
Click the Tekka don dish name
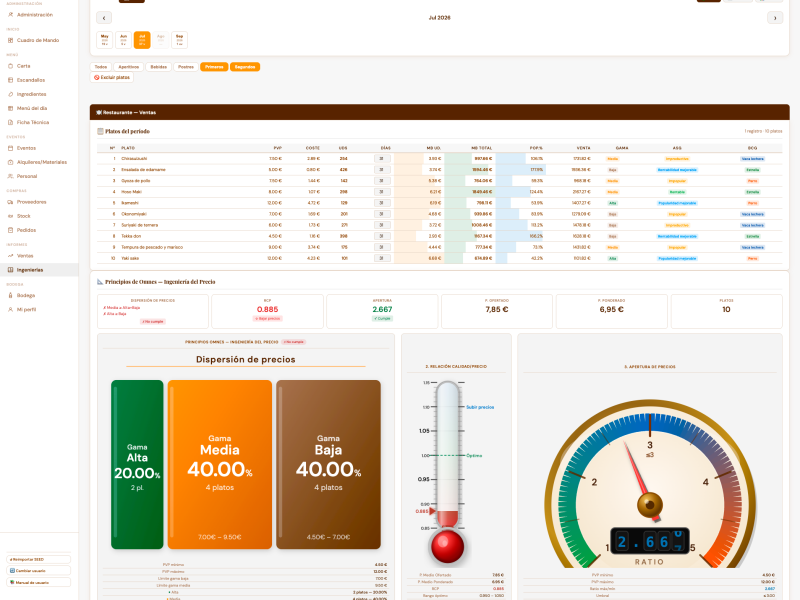(131, 236)
